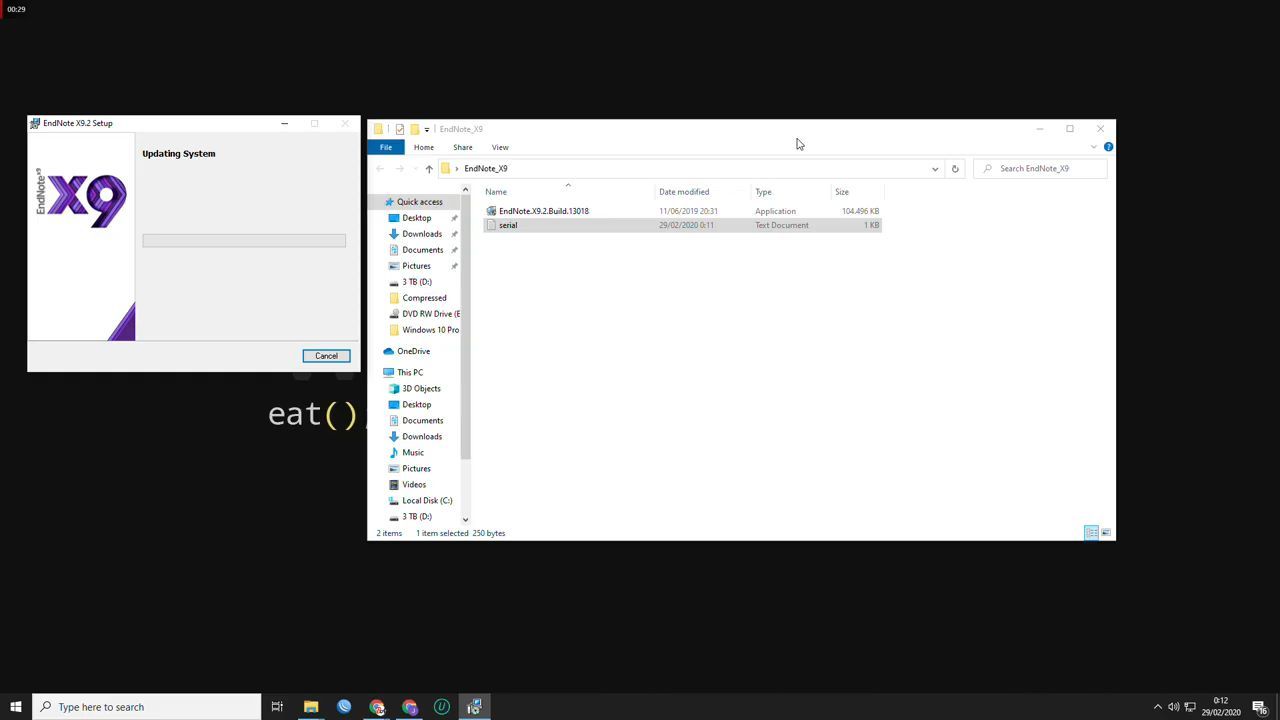Screen dimensions: 1280x720
Task: Open the Action Center notifications icon
Action: tap(1260, 707)
